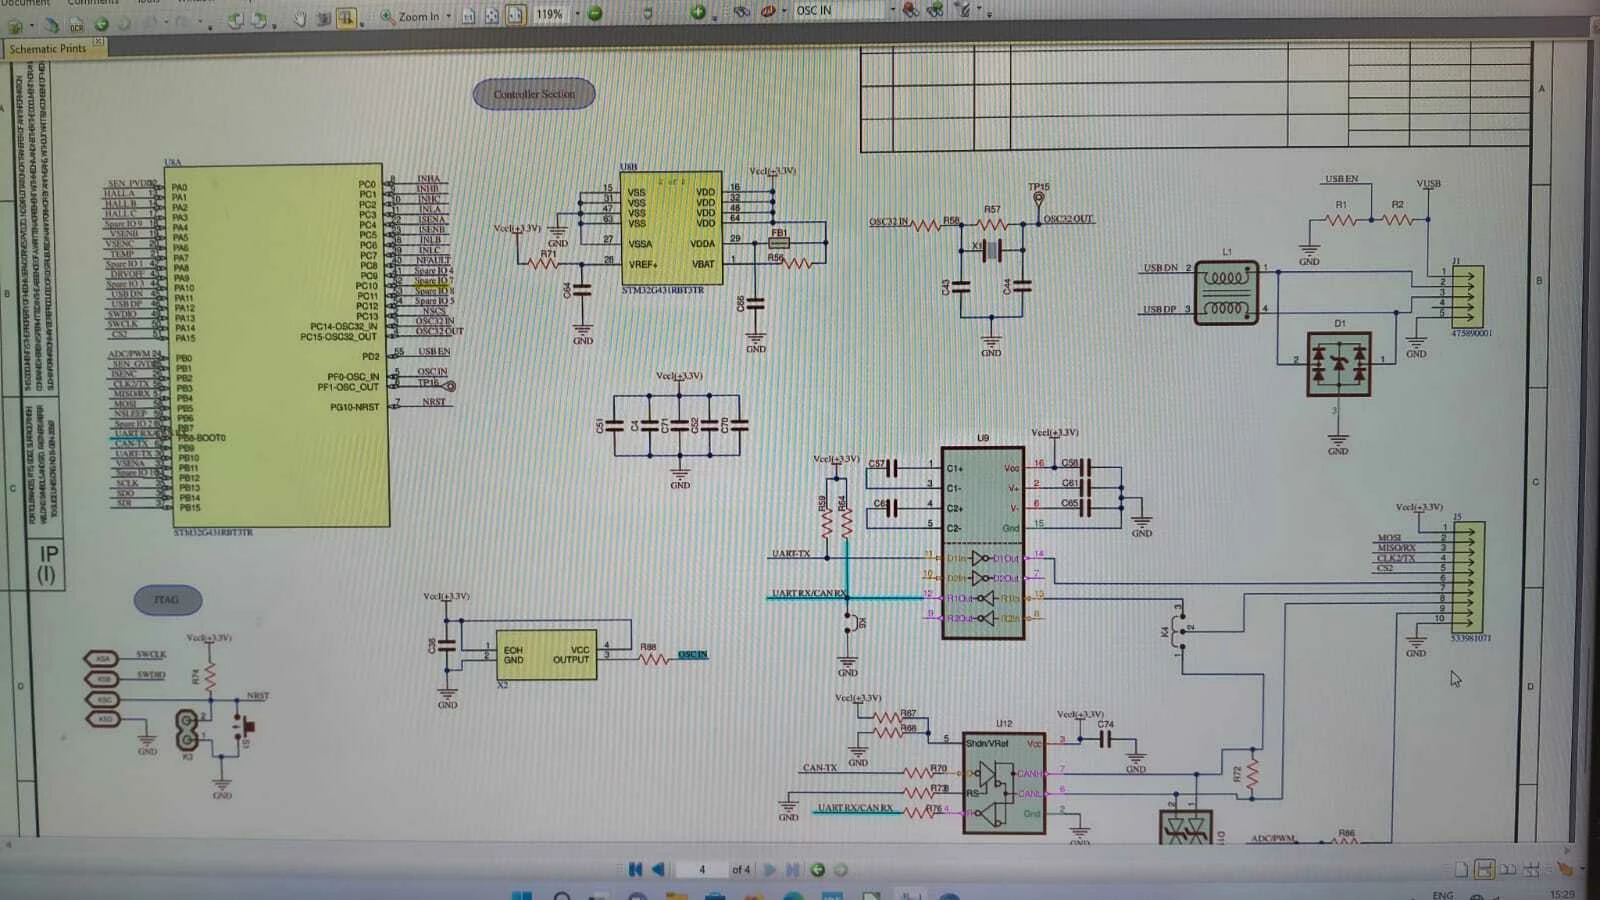Expand the Zoom In tool dropdown
The height and width of the screenshot is (900, 1600).
click(448, 16)
